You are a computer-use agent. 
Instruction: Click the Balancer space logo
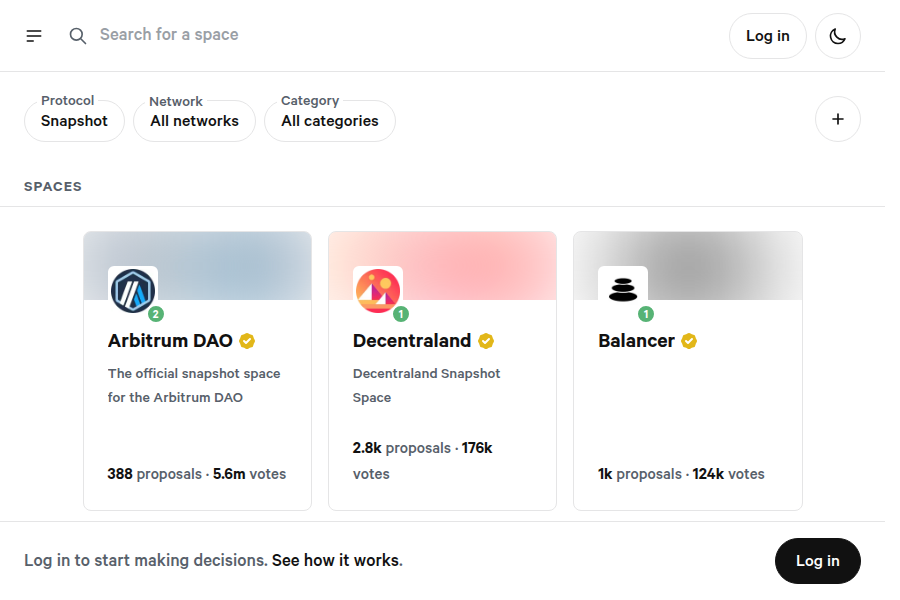(x=623, y=290)
